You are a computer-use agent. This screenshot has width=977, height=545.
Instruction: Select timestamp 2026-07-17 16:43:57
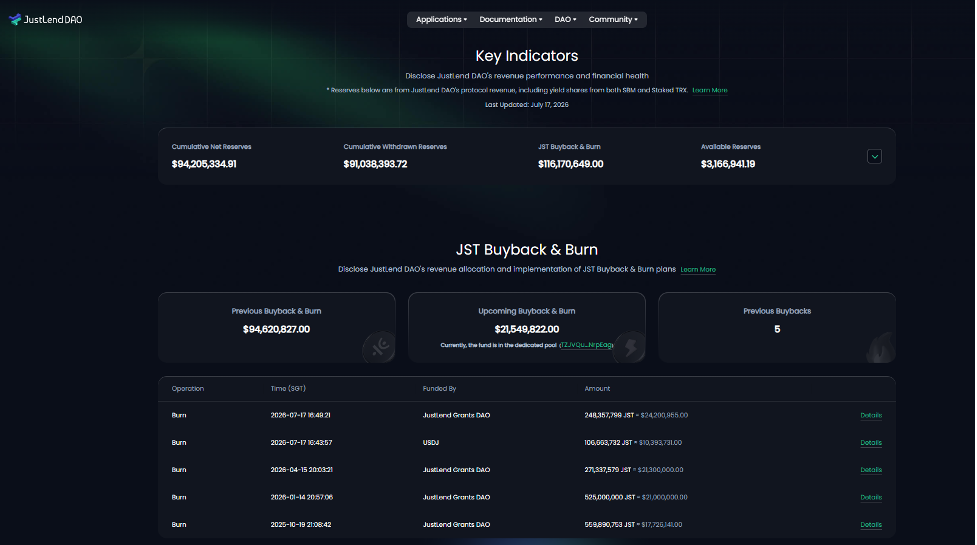[x=301, y=443]
